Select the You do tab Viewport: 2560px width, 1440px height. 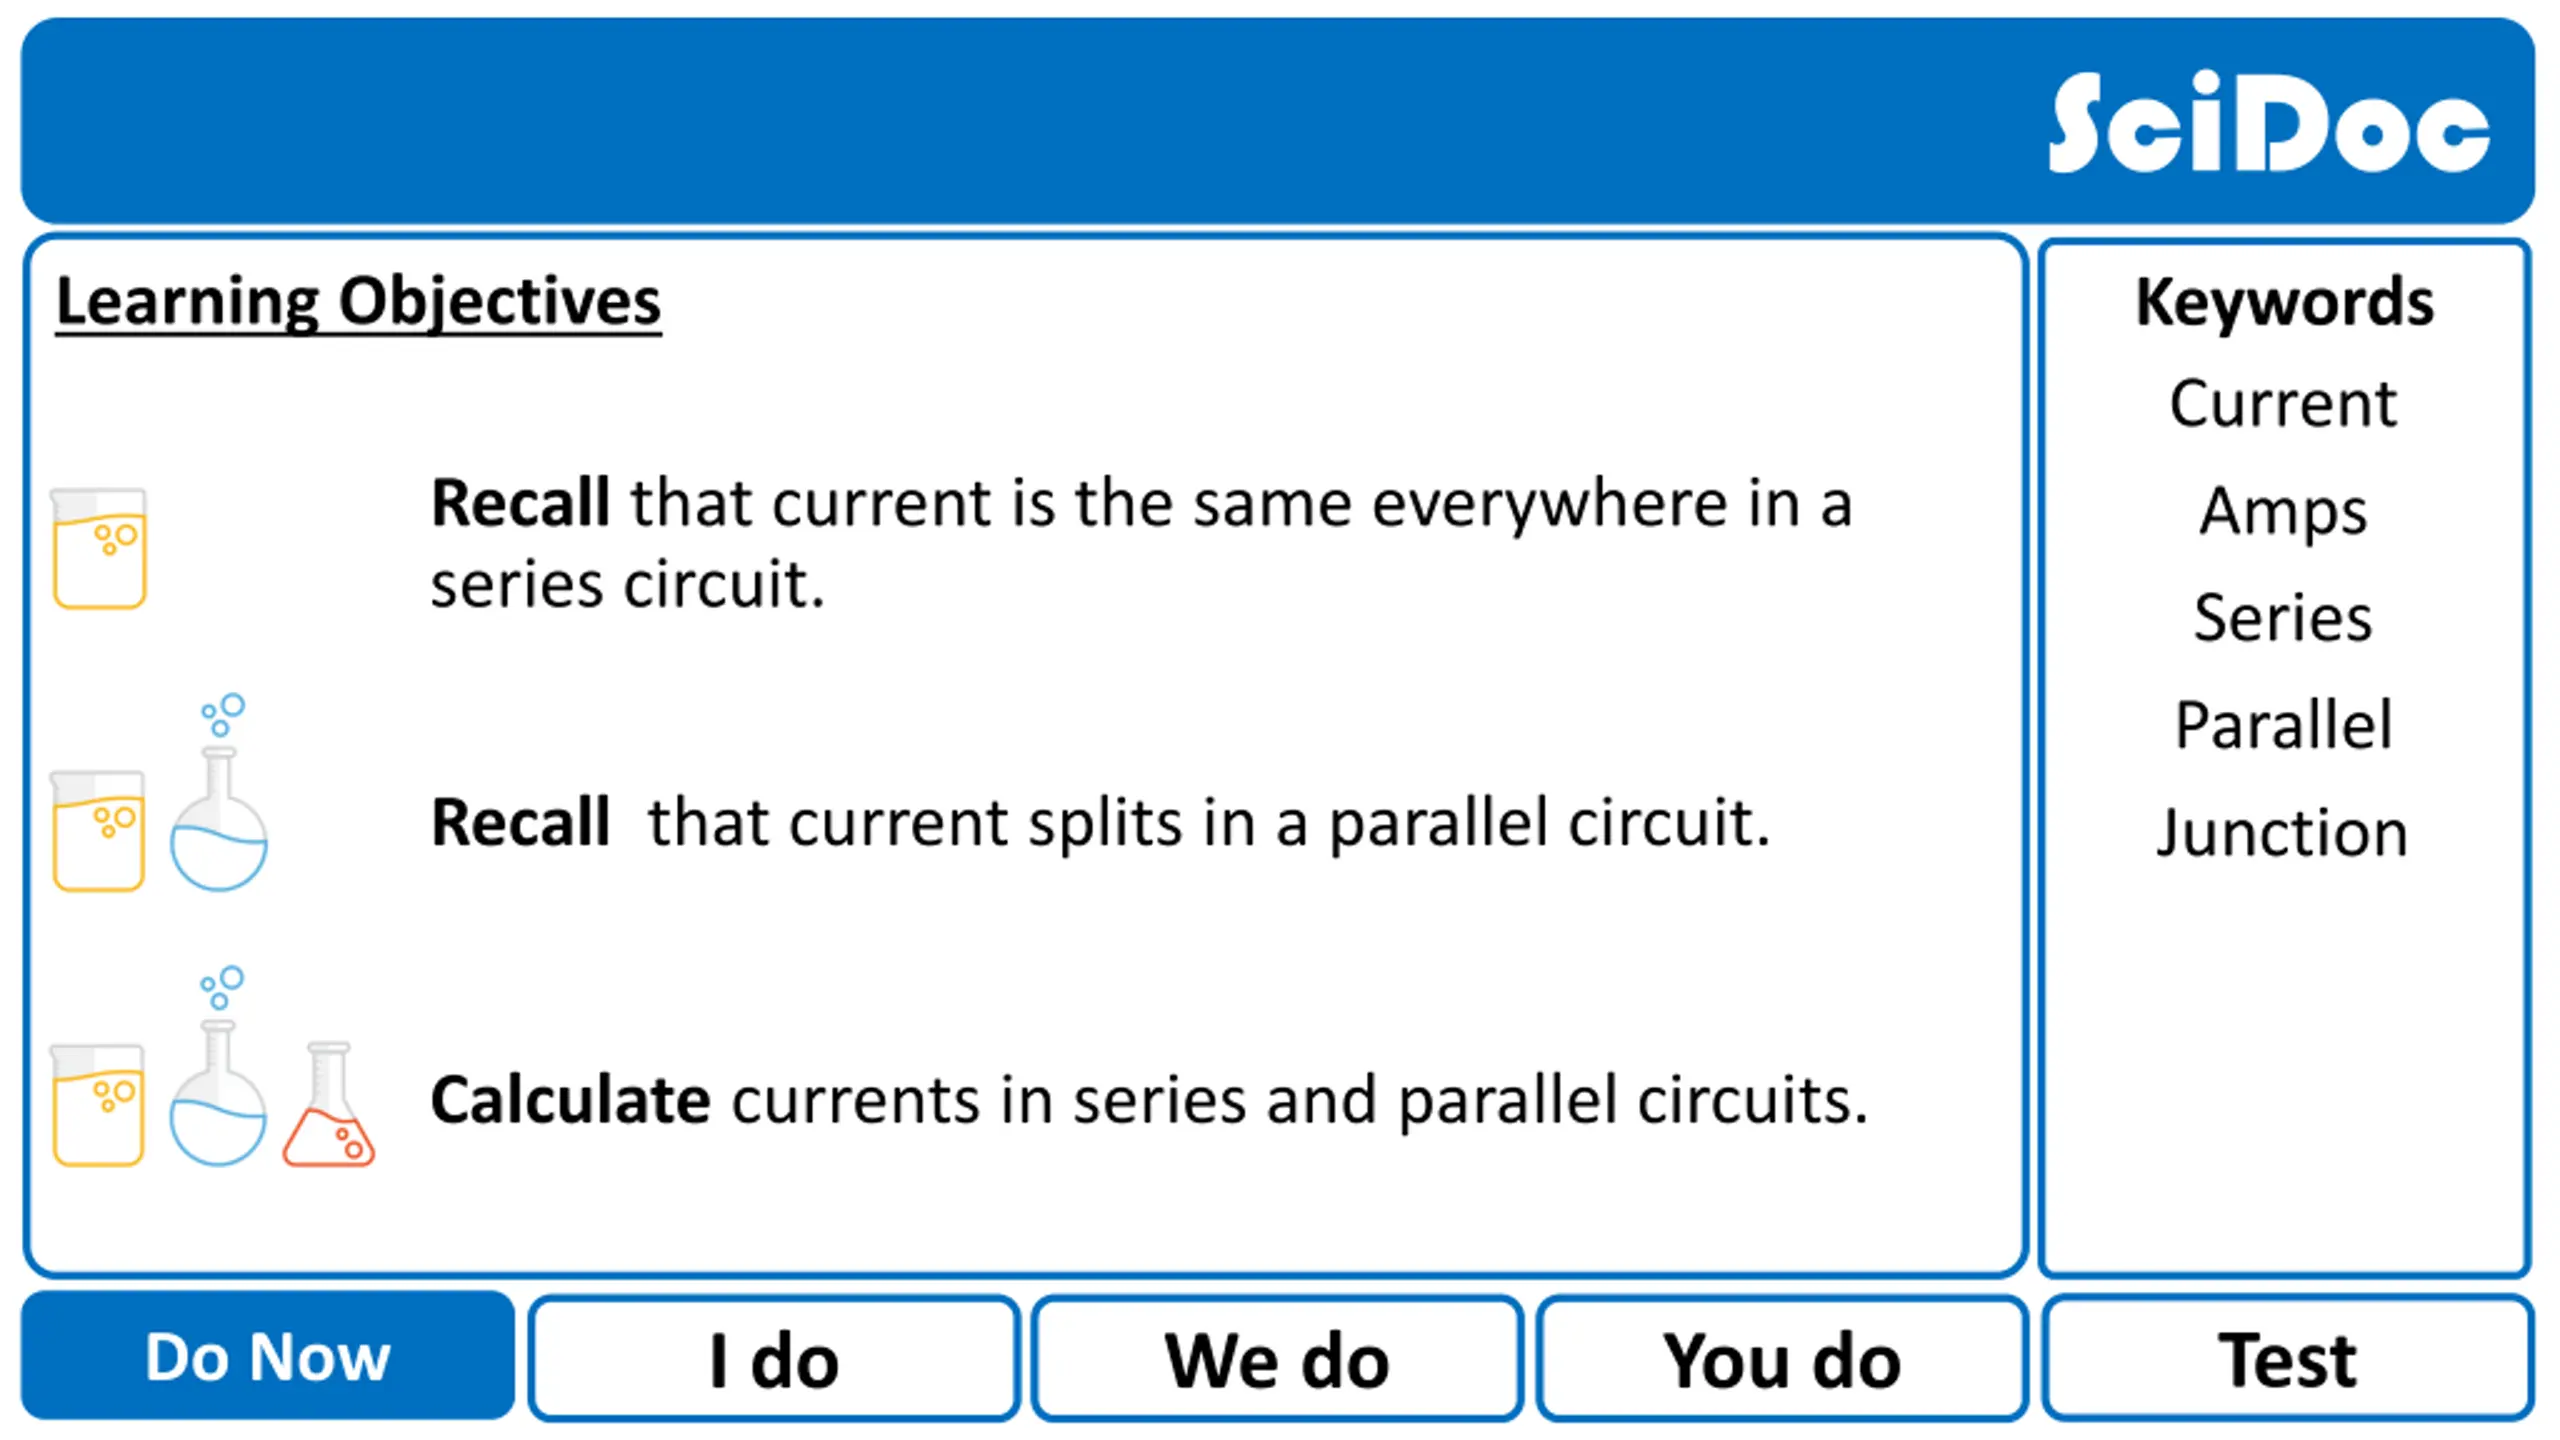pos(1781,1359)
